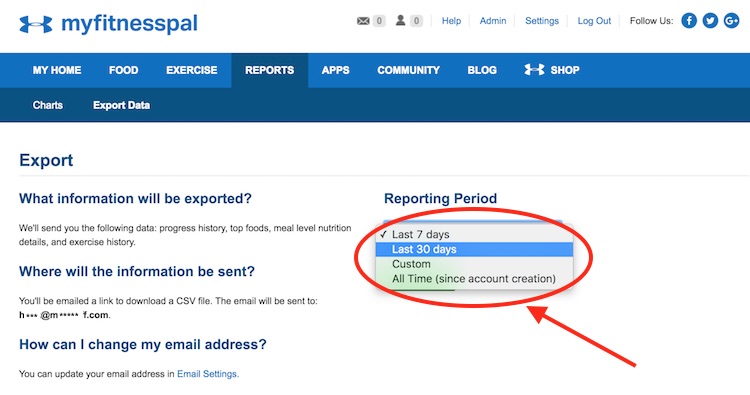Image resolution: width=750 pixels, height=395 pixels.
Task: Choose Last 30 days option
Action: tap(474, 249)
